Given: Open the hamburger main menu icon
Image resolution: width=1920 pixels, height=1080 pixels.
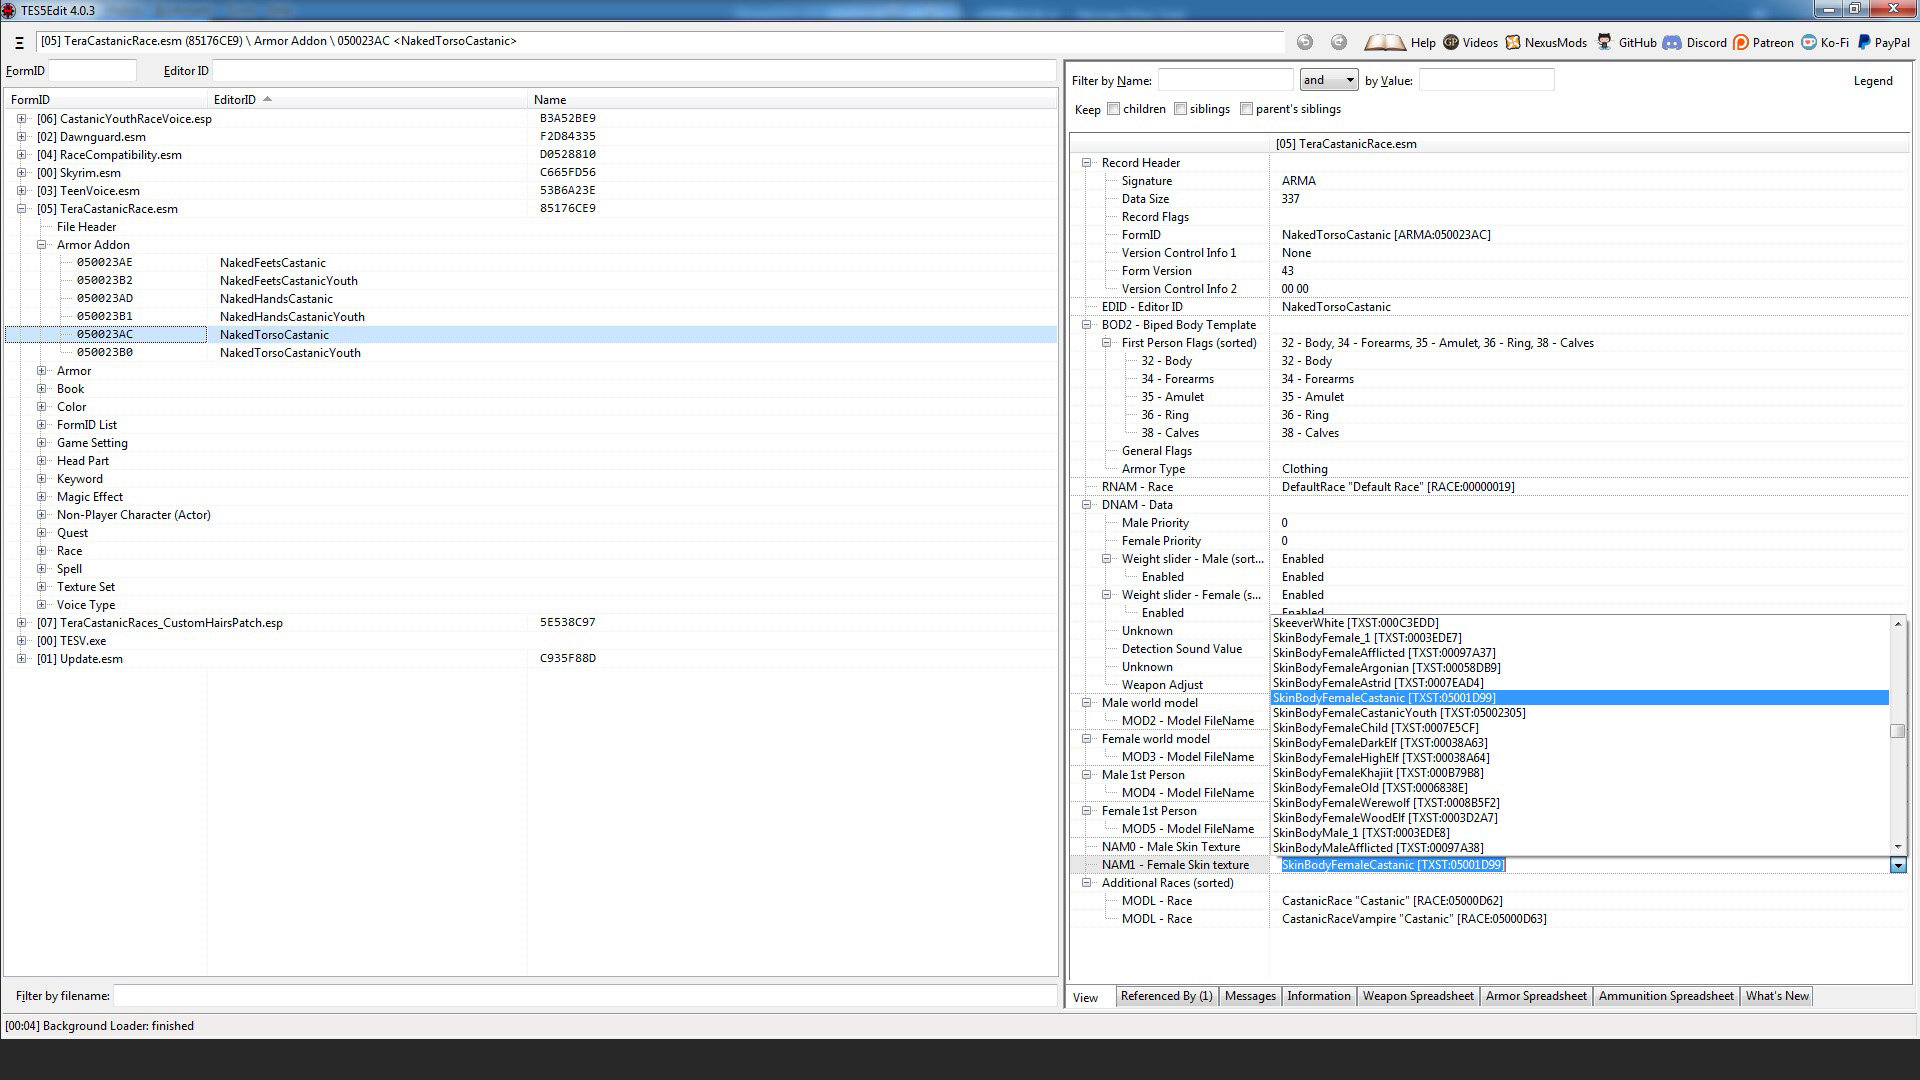Looking at the screenshot, I should click(x=19, y=43).
